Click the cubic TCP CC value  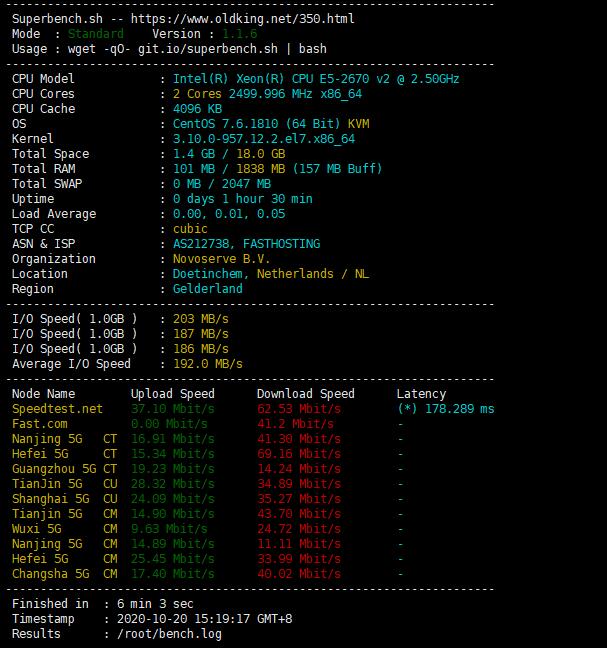(190, 229)
